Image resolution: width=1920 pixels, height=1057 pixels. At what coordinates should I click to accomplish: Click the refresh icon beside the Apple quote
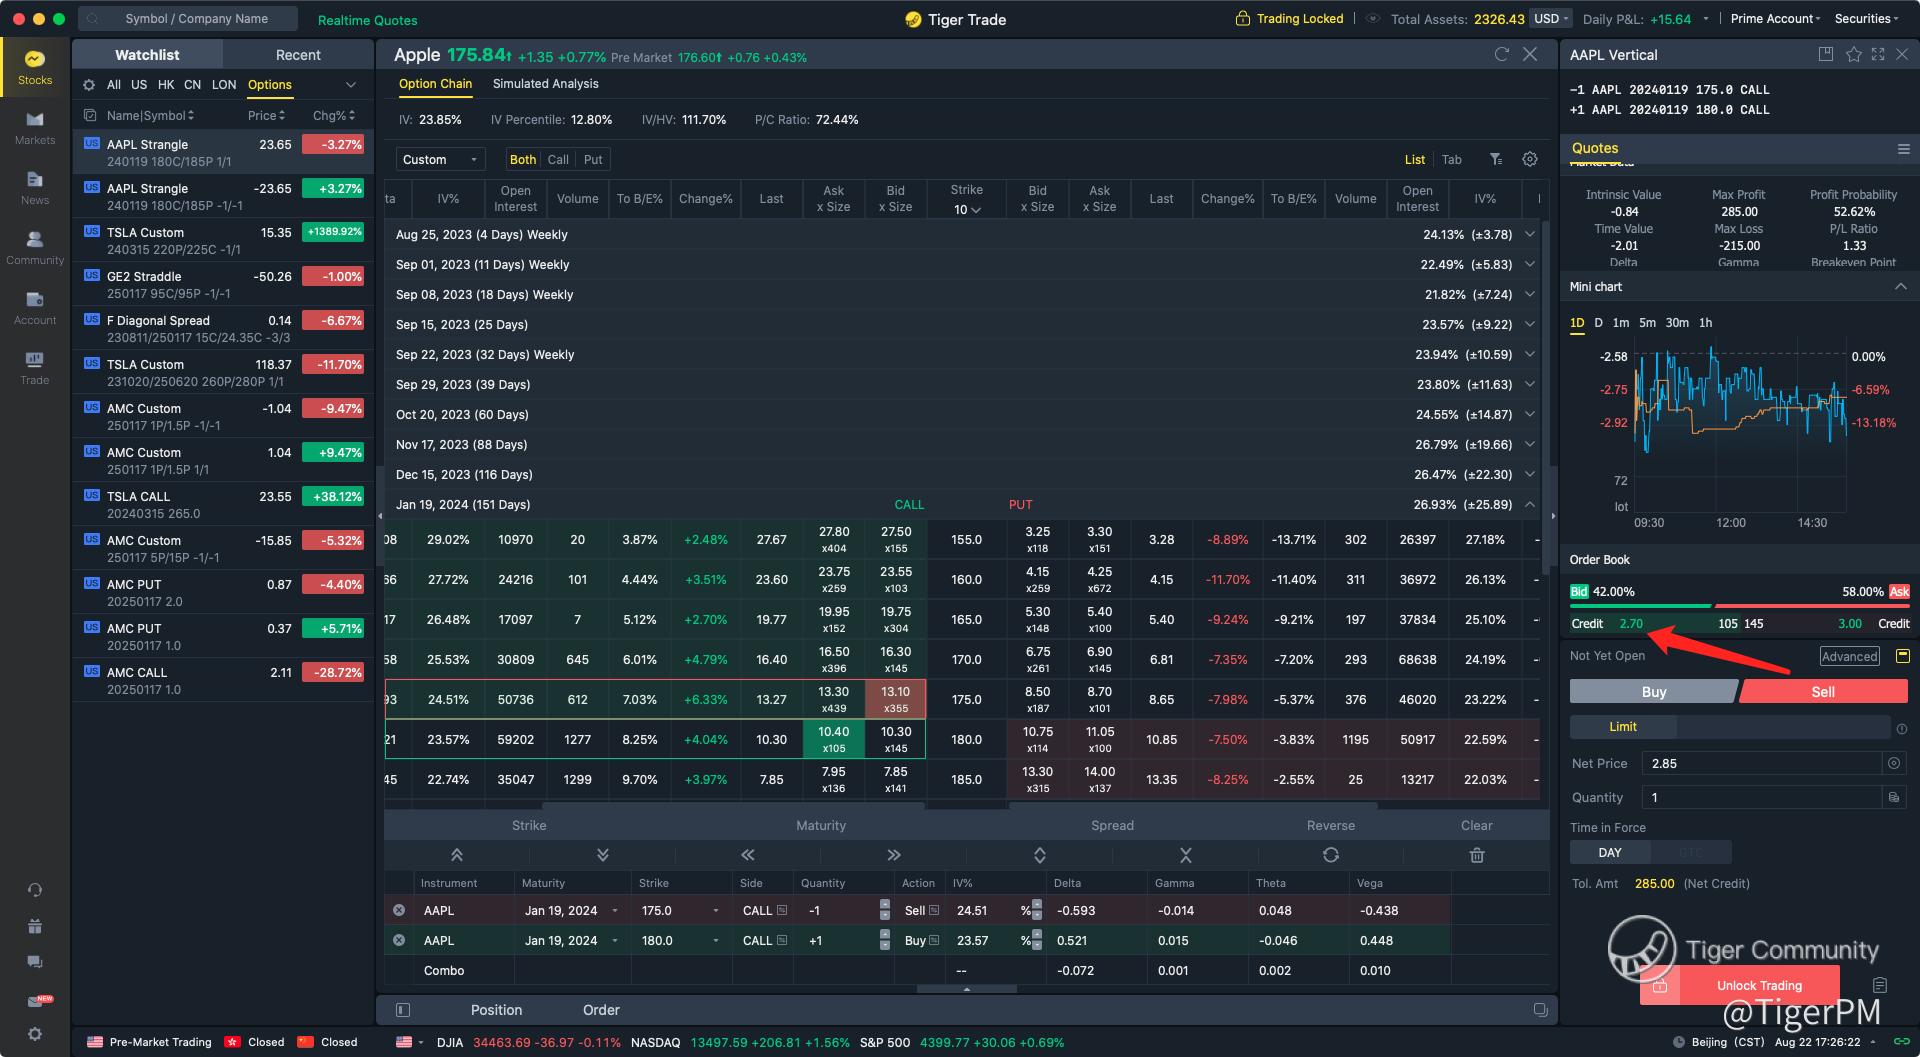click(x=1501, y=54)
